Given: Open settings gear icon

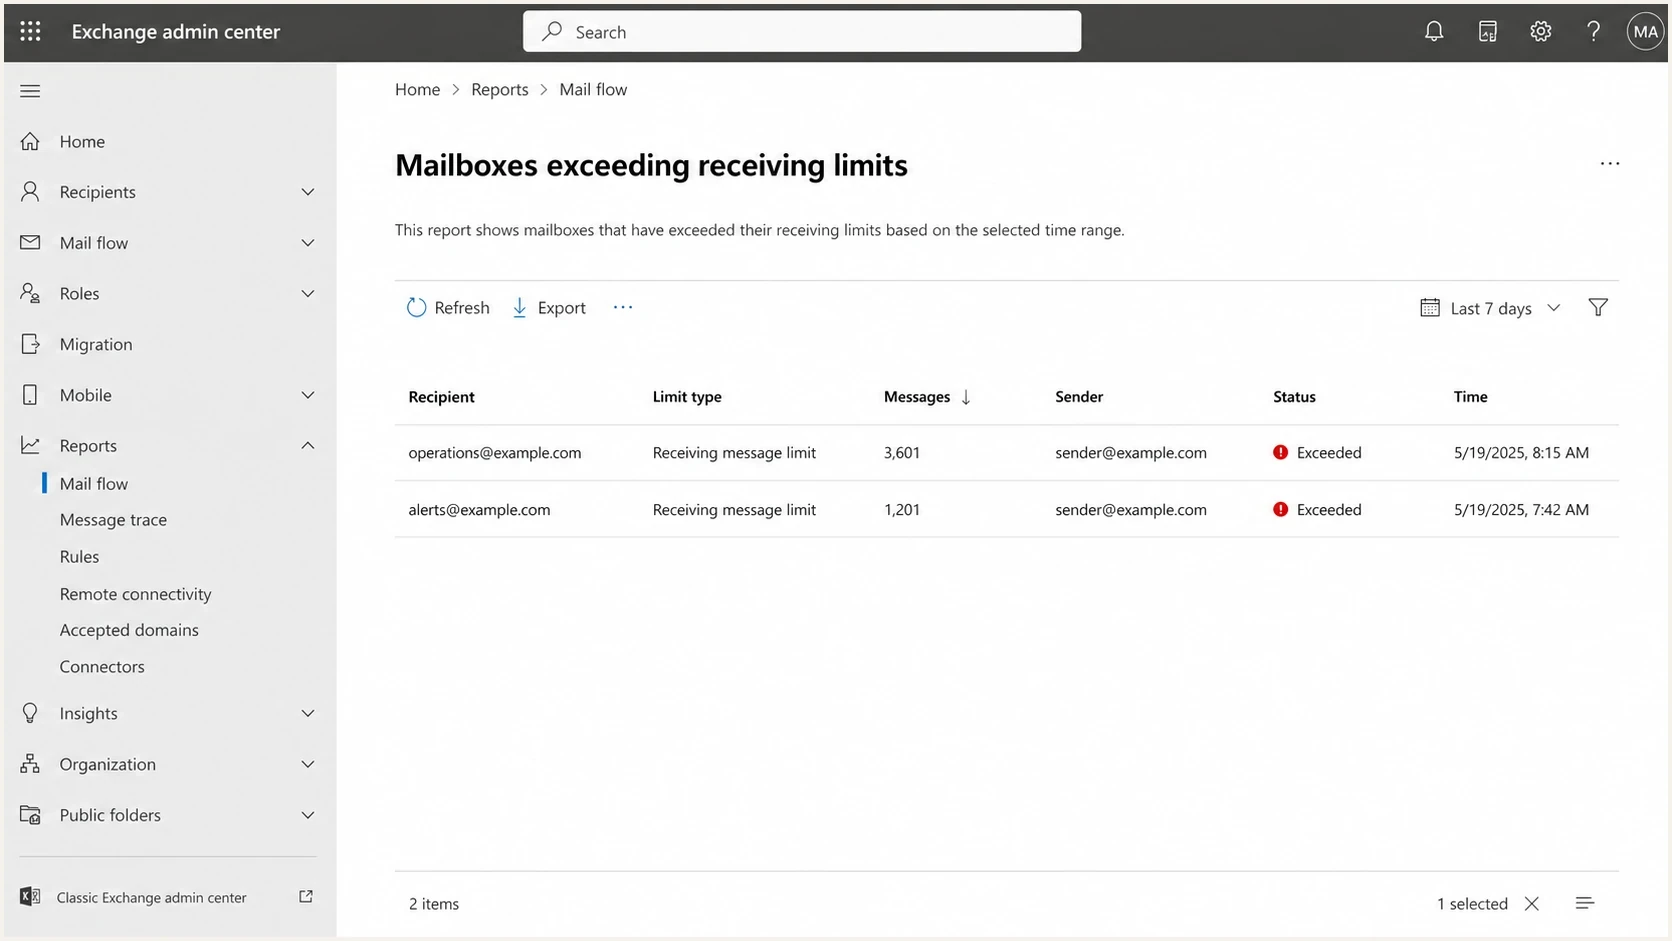Looking at the screenshot, I should [1541, 31].
